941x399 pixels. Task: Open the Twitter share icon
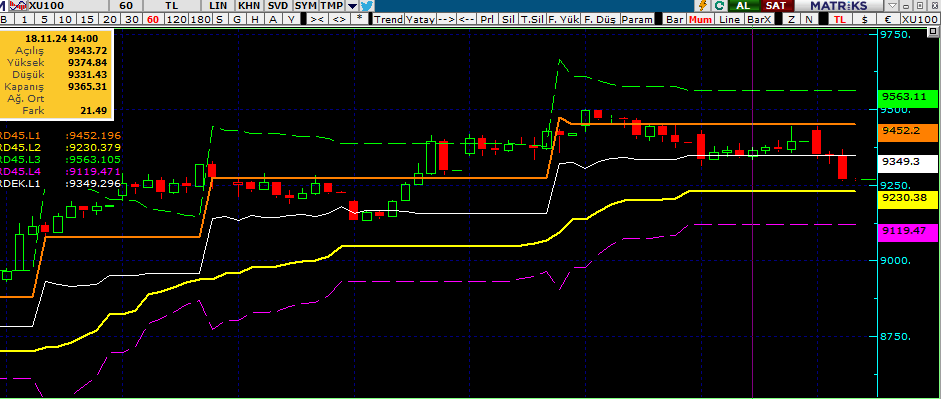tap(366, 5)
